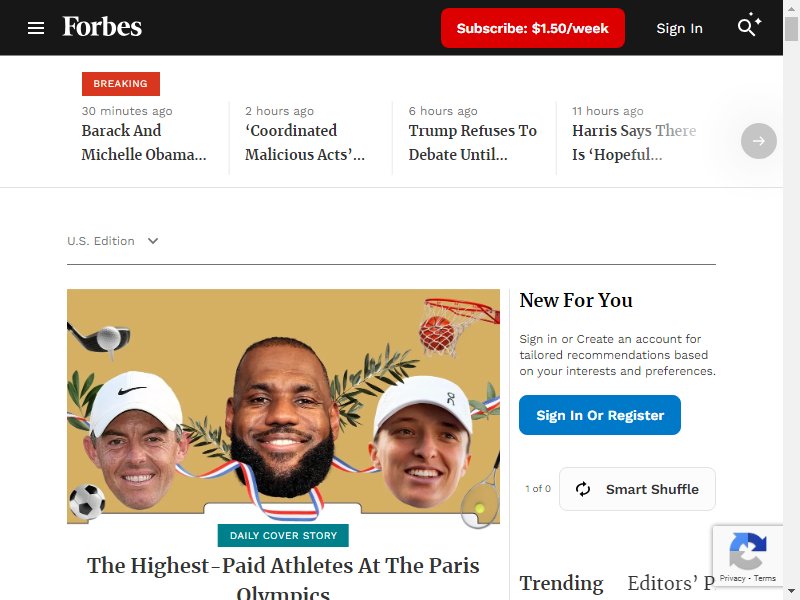The width and height of the screenshot is (800, 600).
Task: Click the Forbes logo
Action: pos(102,27)
